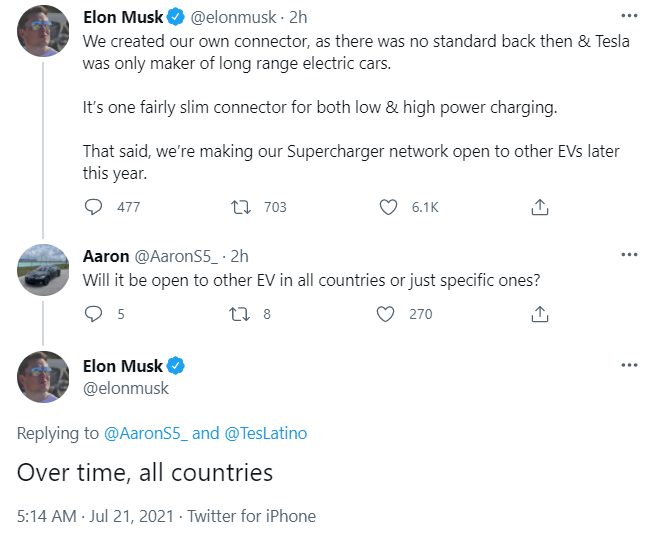Reply to Elon Musk's connector tweet
The height and width of the screenshot is (534, 656).
[x=94, y=207]
